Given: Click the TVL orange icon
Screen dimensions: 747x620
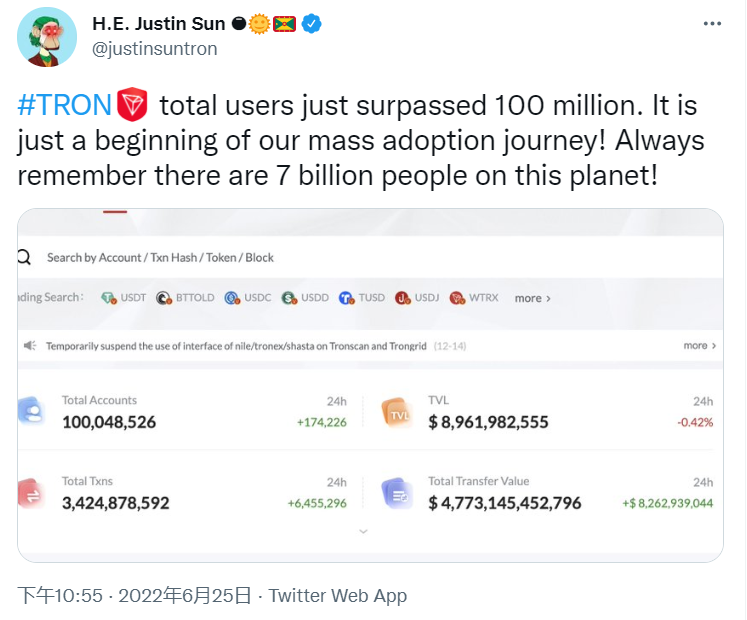Looking at the screenshot, I should point(396,412).
